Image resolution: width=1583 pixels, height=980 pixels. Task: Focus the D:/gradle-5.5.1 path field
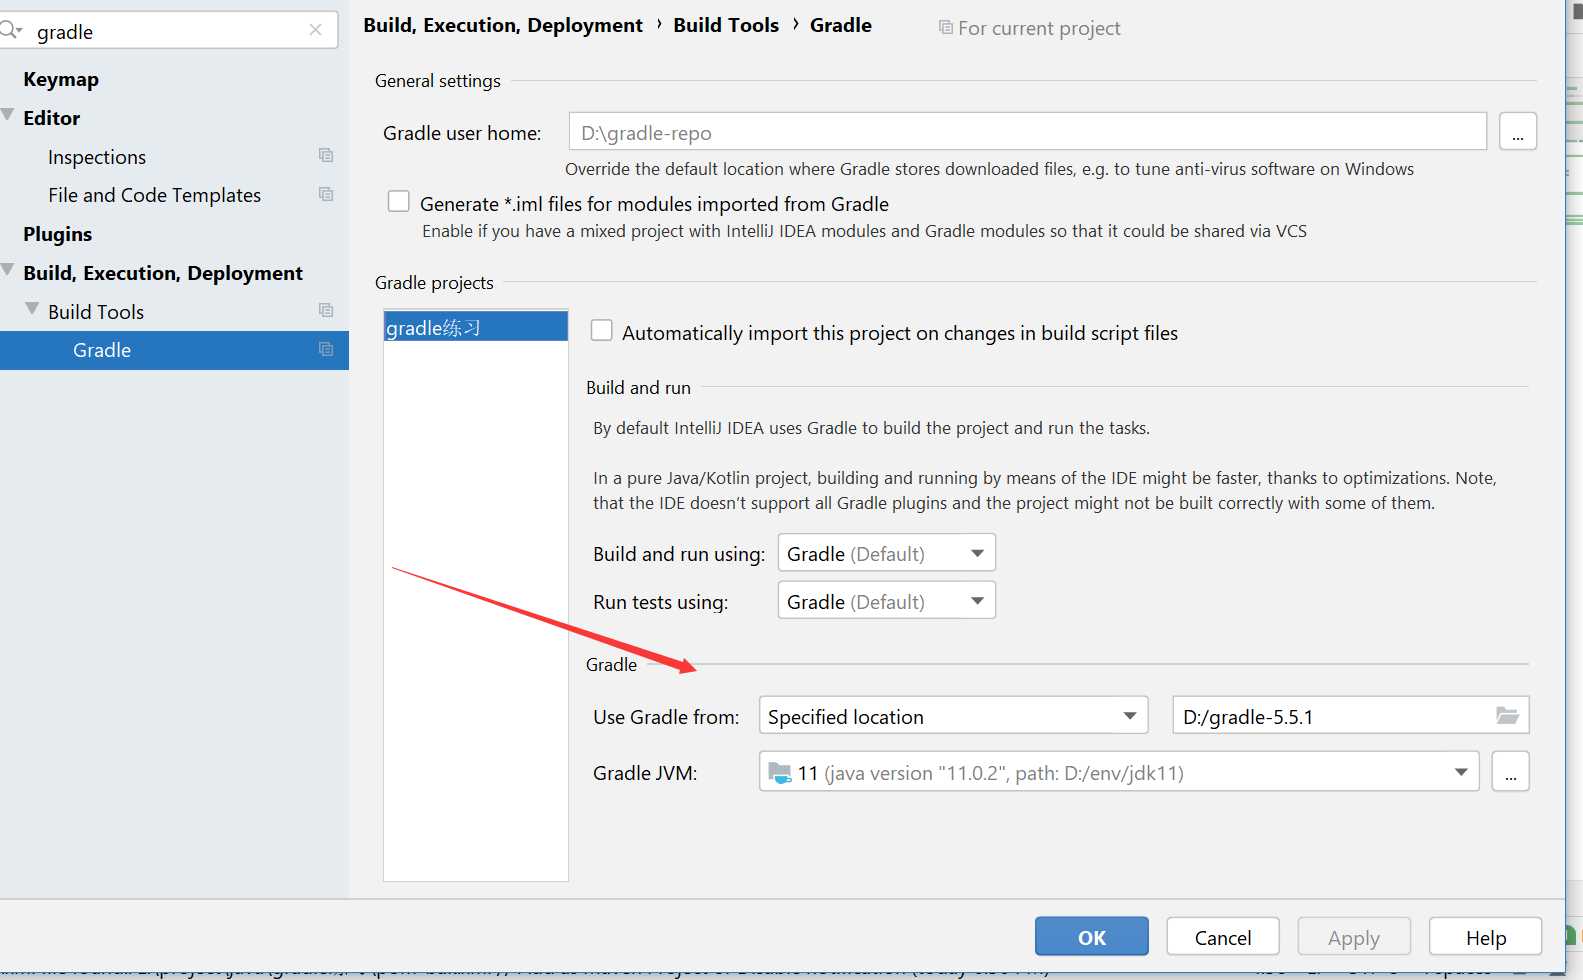pyautogui.click(x=1351, y=716)
